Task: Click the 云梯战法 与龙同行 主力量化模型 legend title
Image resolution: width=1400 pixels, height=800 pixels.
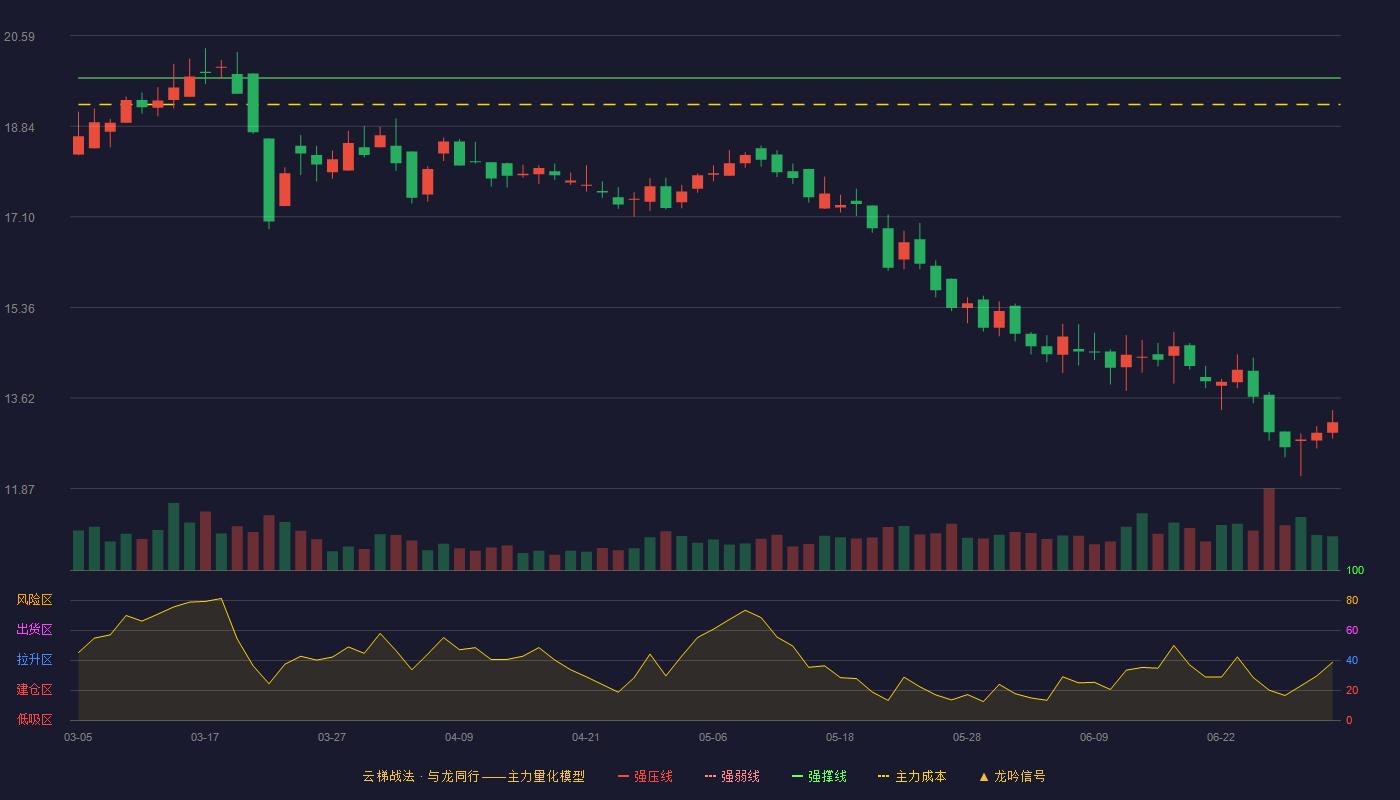Action: [474, 776]
